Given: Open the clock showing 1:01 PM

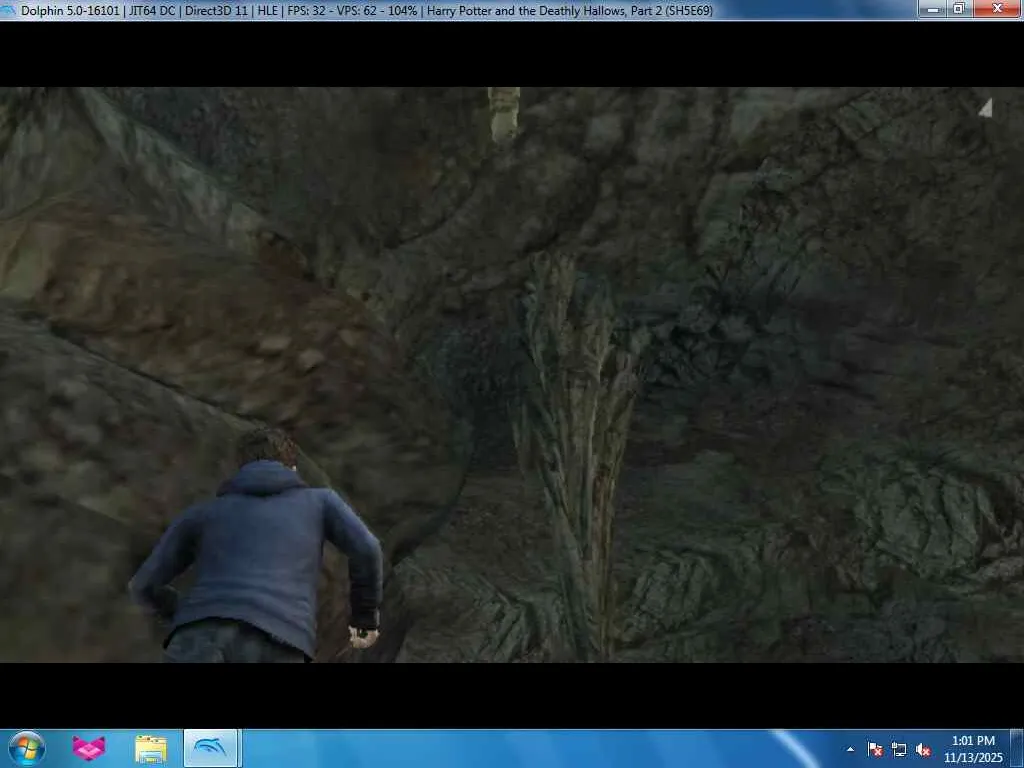Looking at the screenshot, I should point(973,749).
